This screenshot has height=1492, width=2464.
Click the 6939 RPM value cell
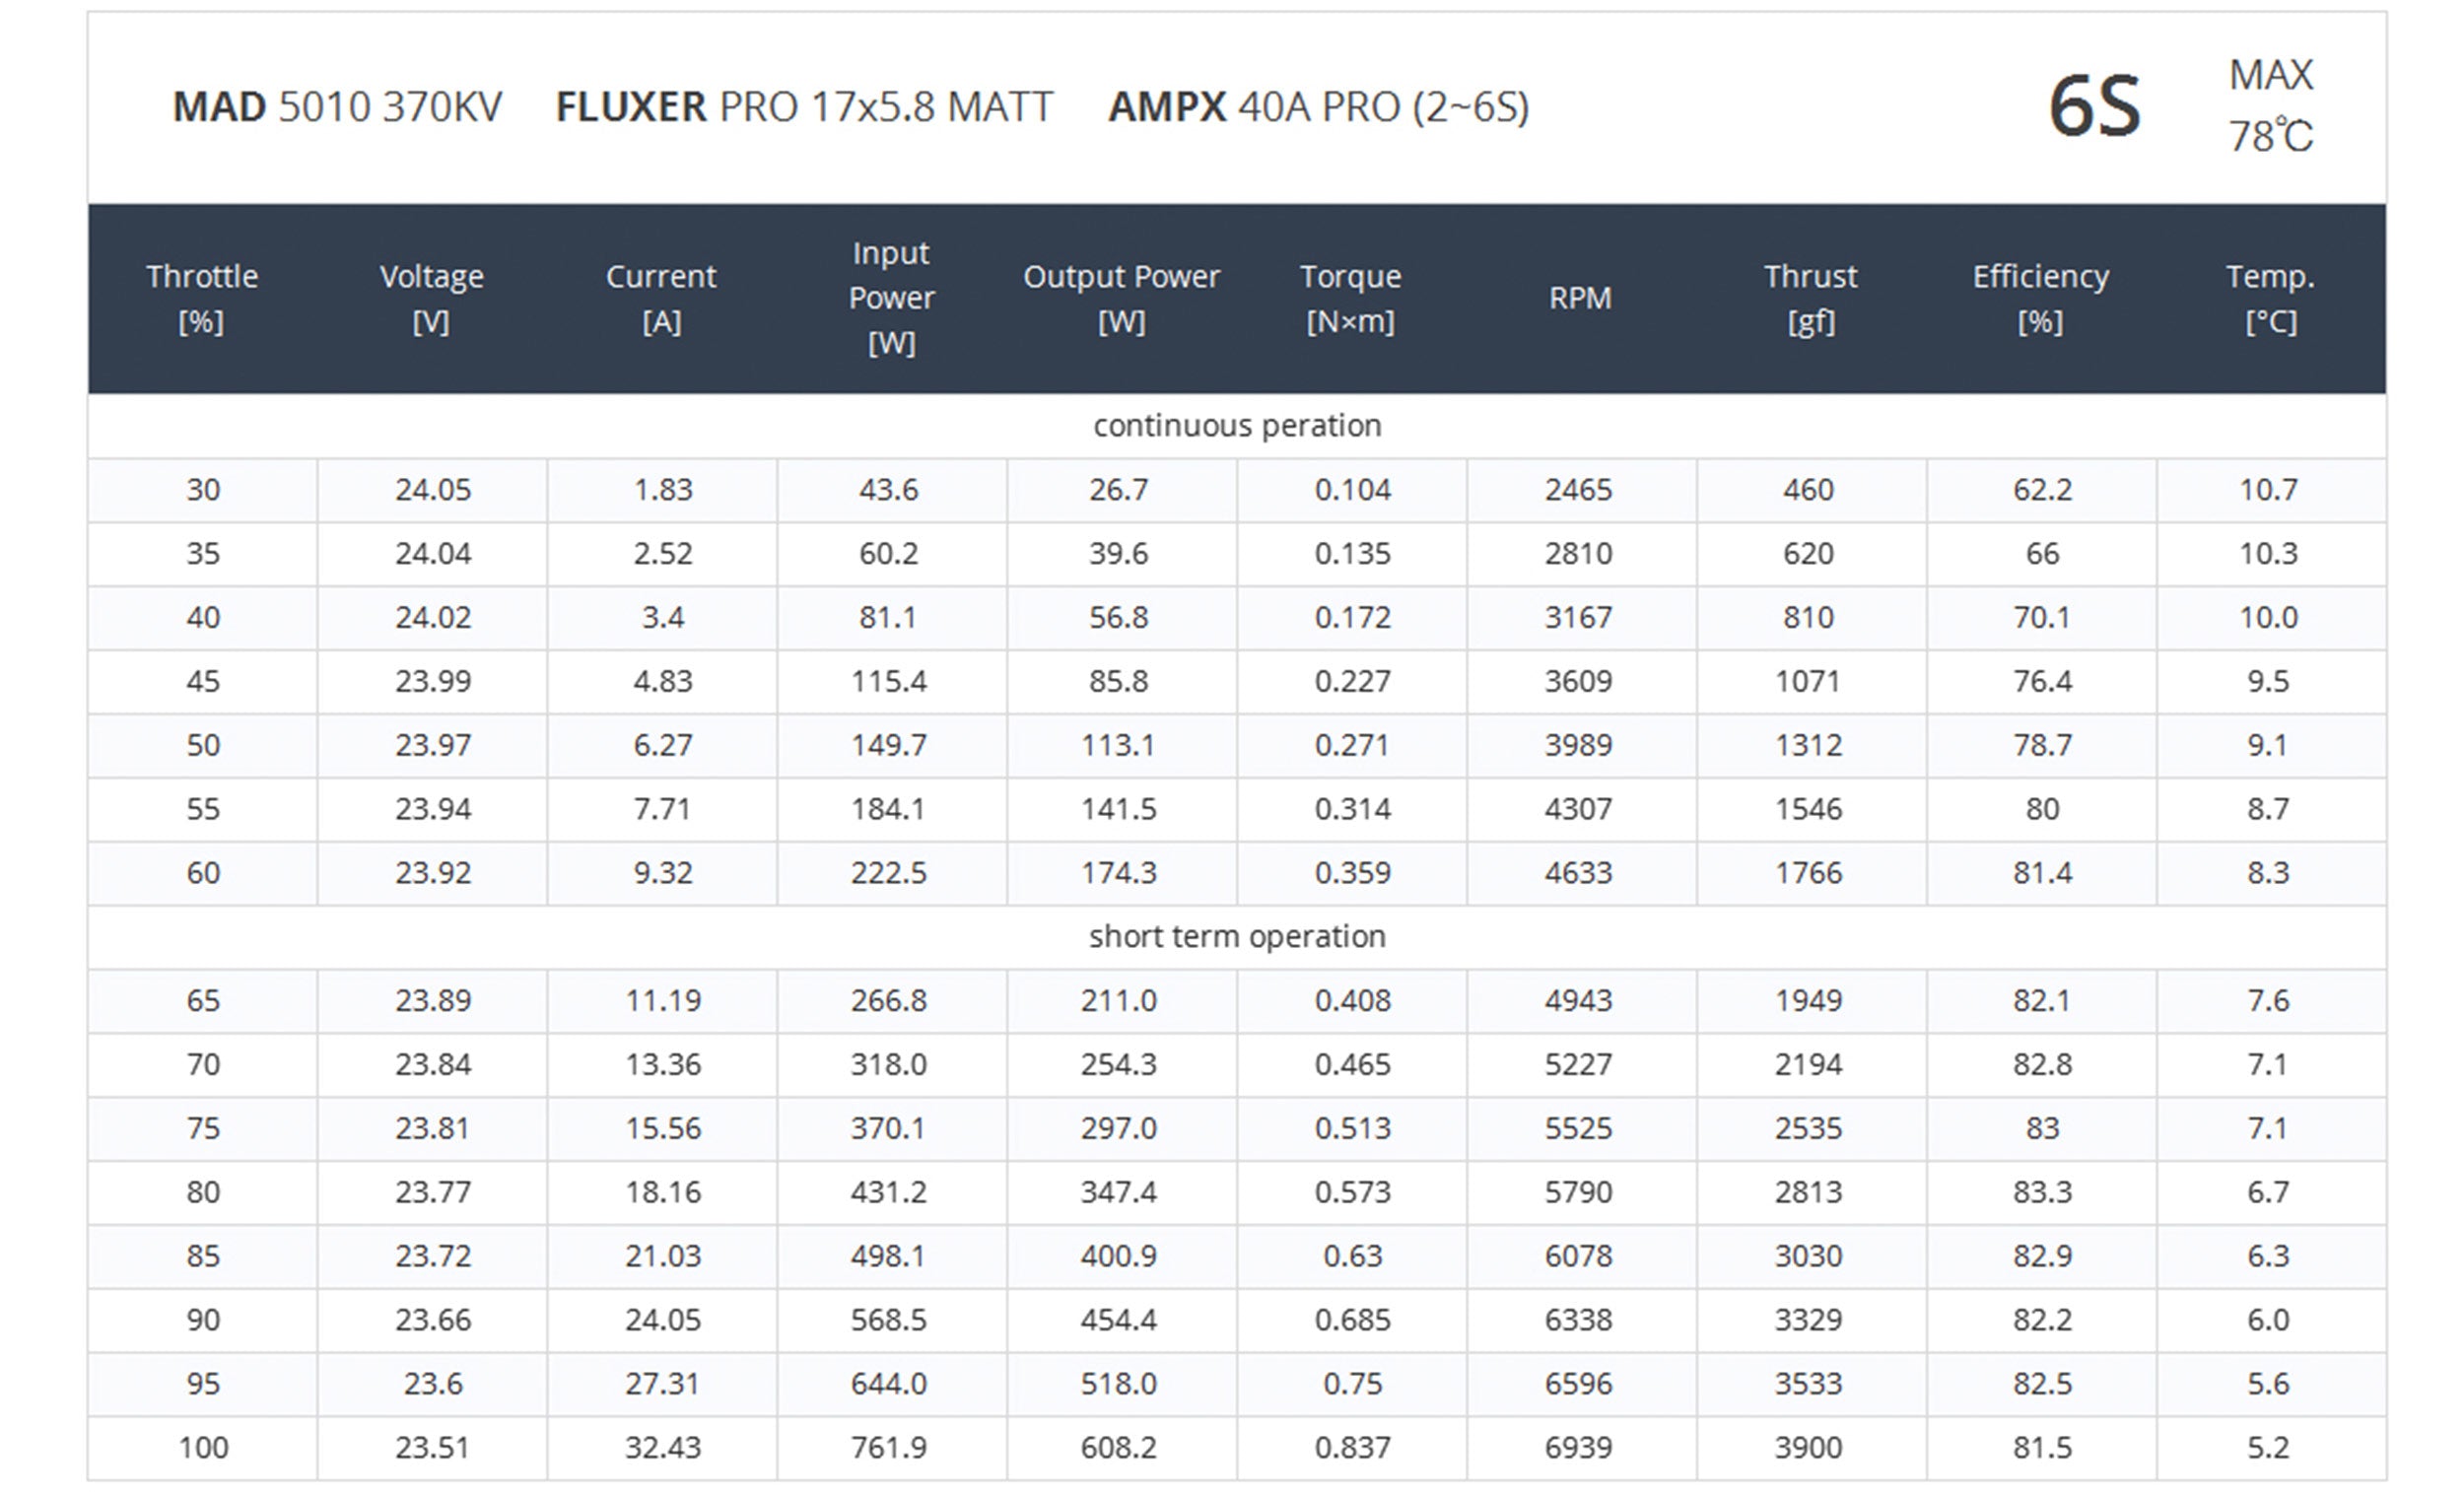point(1579,1448)
